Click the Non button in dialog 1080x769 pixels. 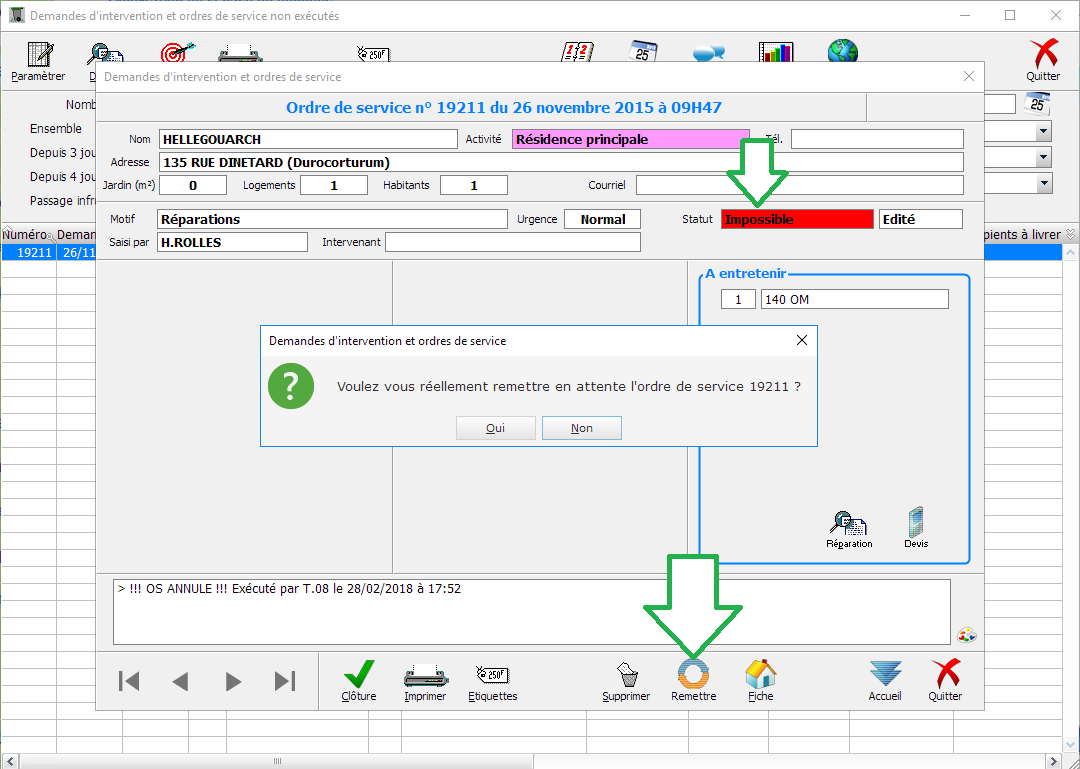coord(582,428)
